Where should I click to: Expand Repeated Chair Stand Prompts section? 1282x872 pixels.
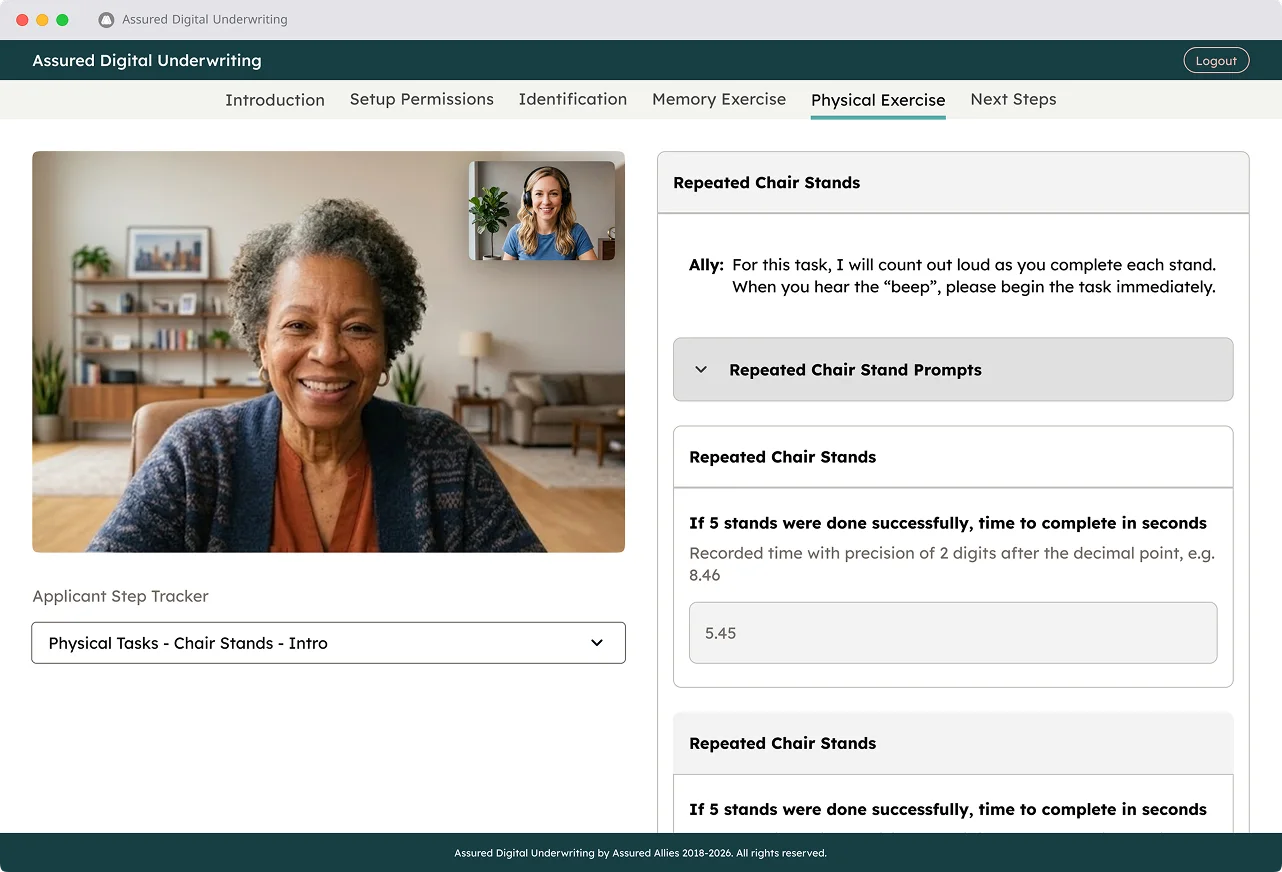click(x=953, y=370)
